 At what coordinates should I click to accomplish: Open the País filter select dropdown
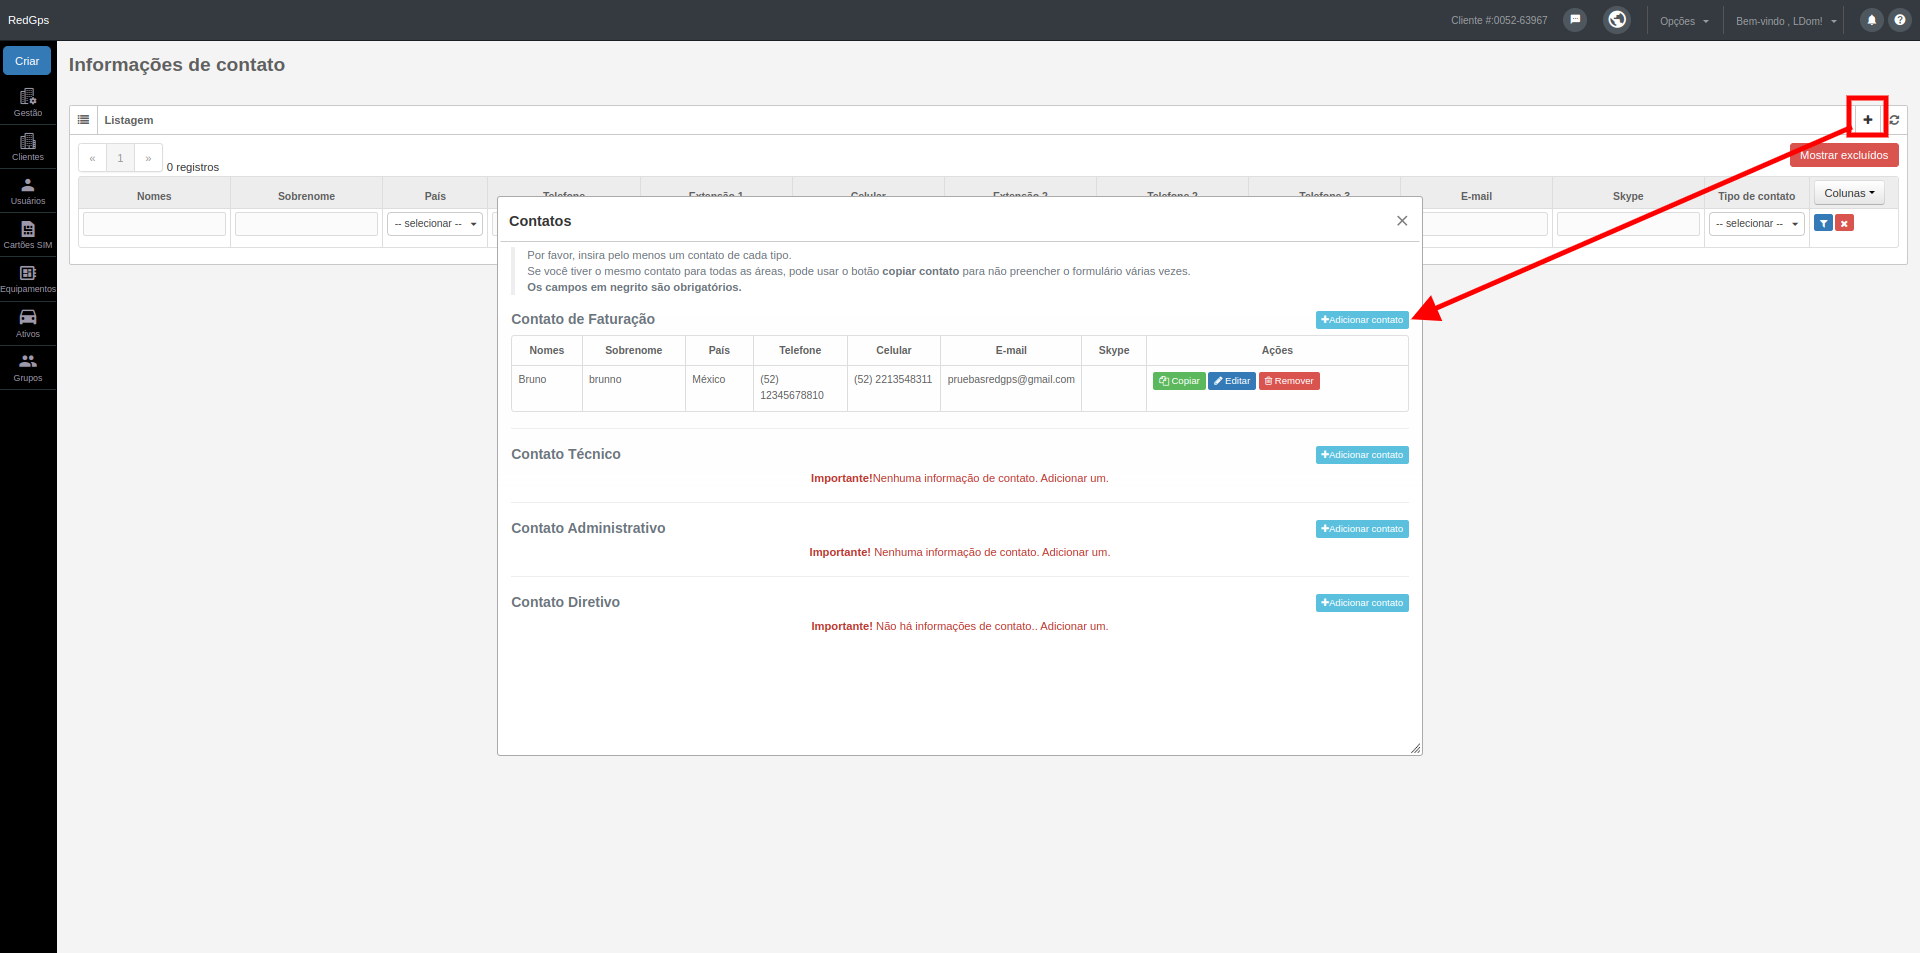coord(435,224)
